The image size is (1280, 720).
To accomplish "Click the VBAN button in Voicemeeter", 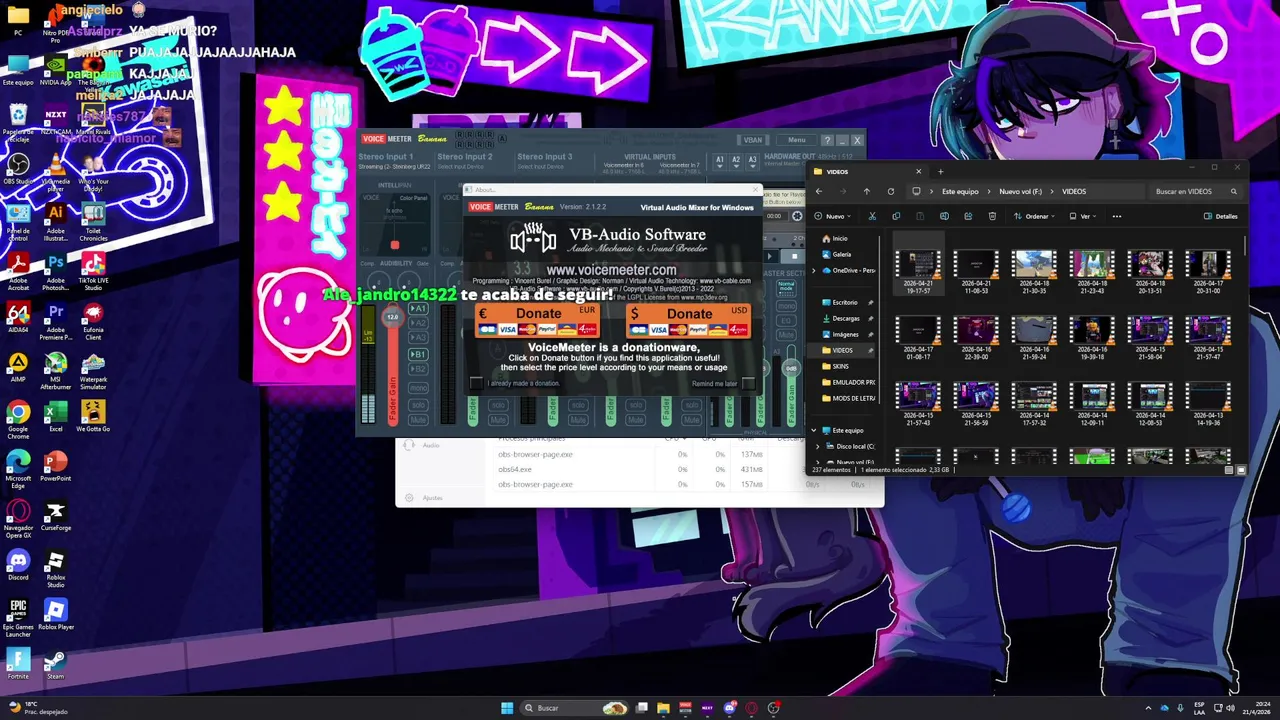I will coord(752,140).
